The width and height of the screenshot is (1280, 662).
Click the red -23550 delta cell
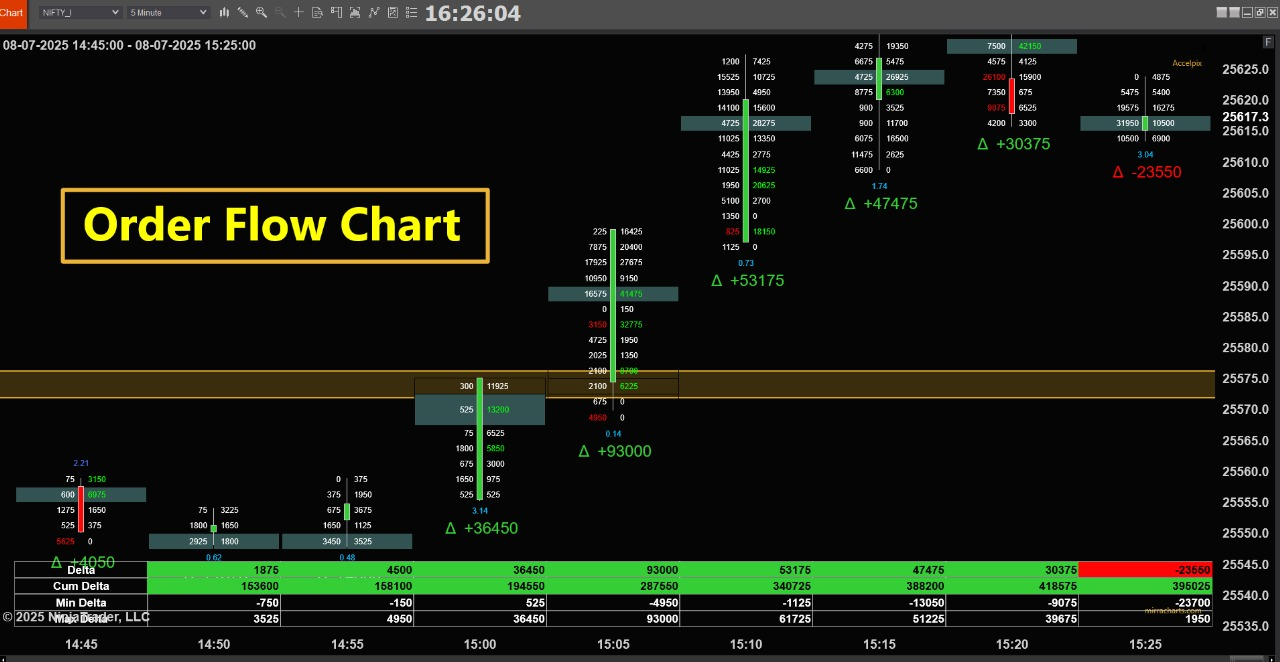1145,570
